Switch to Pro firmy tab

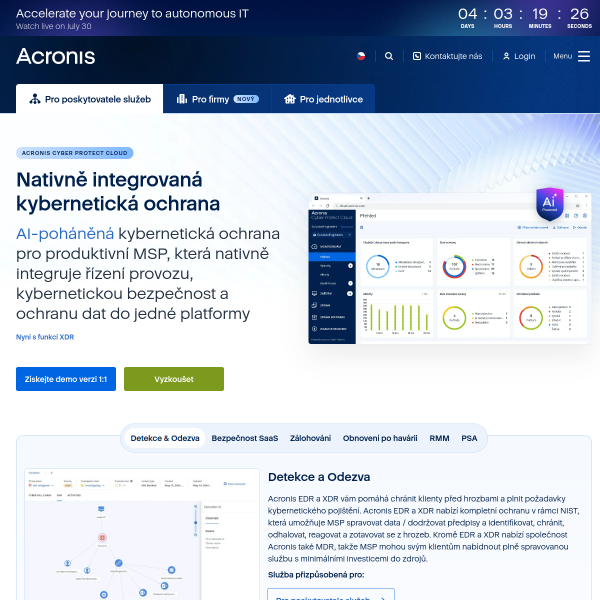tap(217, 99)
